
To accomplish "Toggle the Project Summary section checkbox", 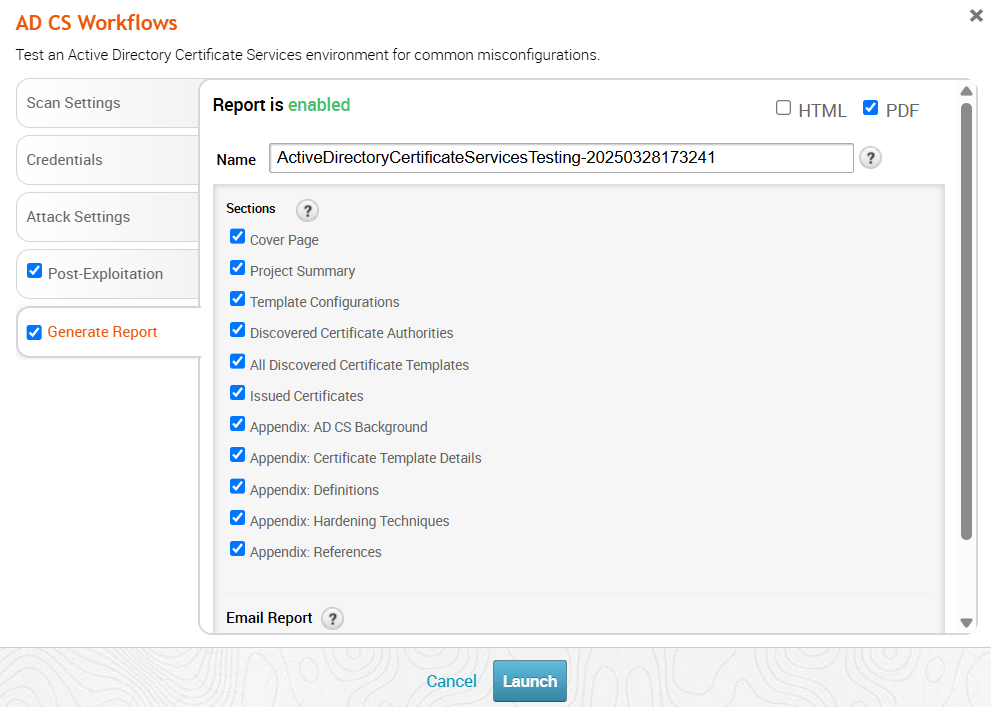I will click(x=237, y=268).
